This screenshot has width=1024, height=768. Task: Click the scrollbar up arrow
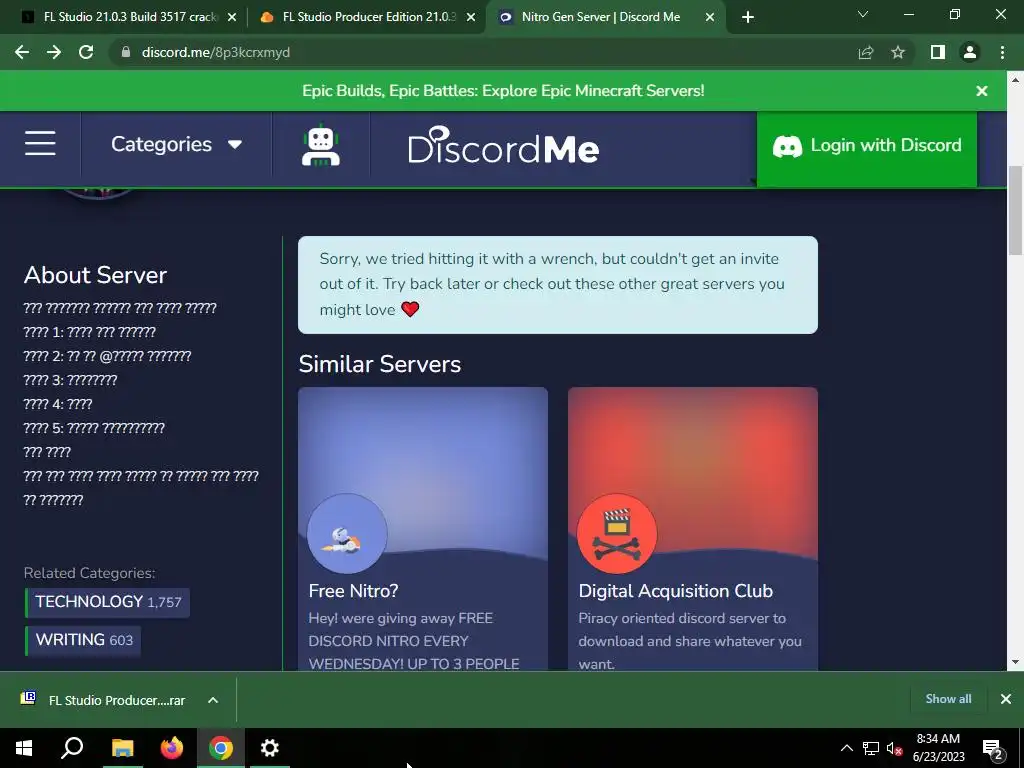[x=1015, y=80]
